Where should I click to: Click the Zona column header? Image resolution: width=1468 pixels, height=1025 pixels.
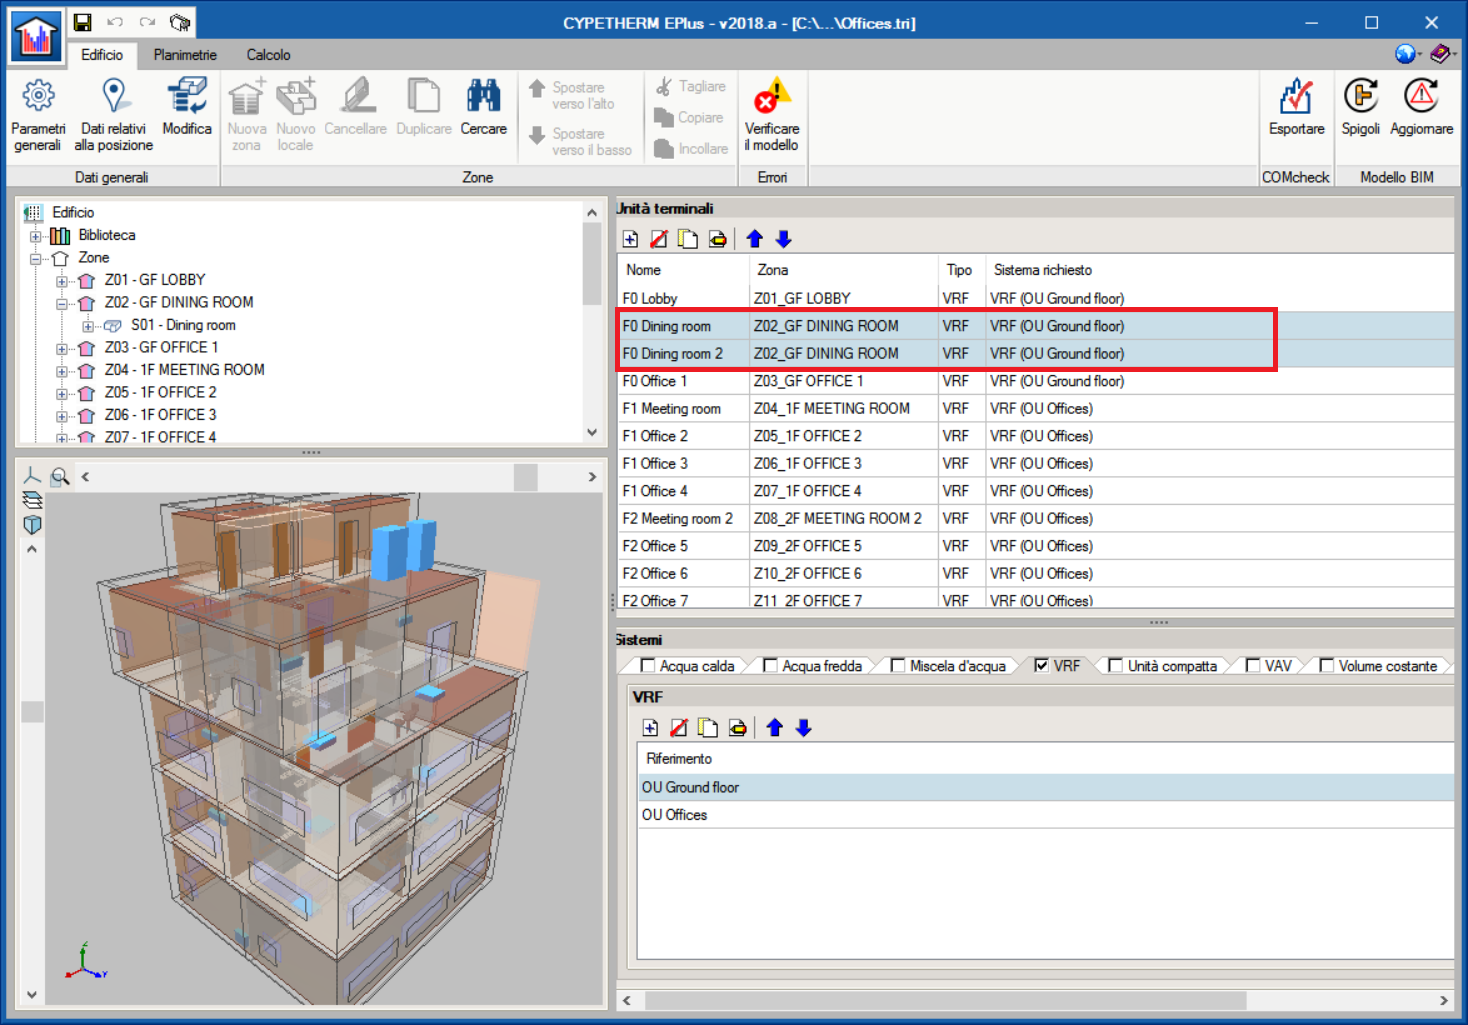click(843, 270)
